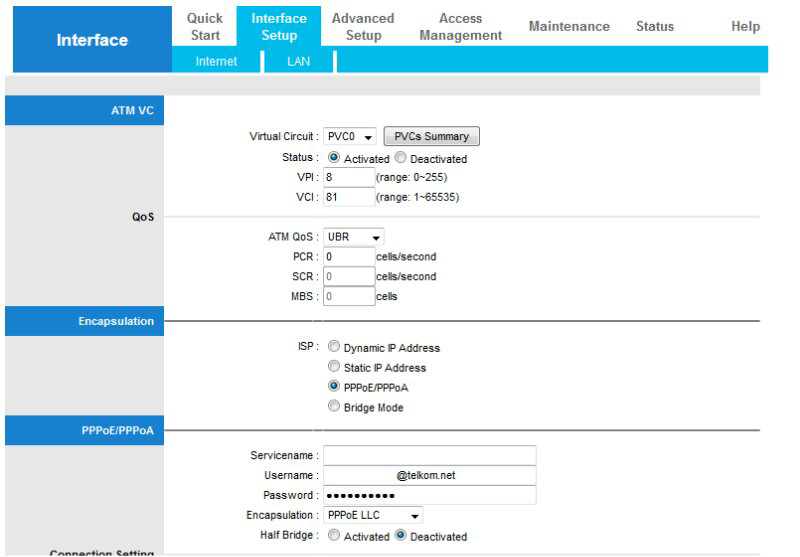Select the LAN sub-tab
The width and height of the screenshot is (800, 557).
[299, 61]
